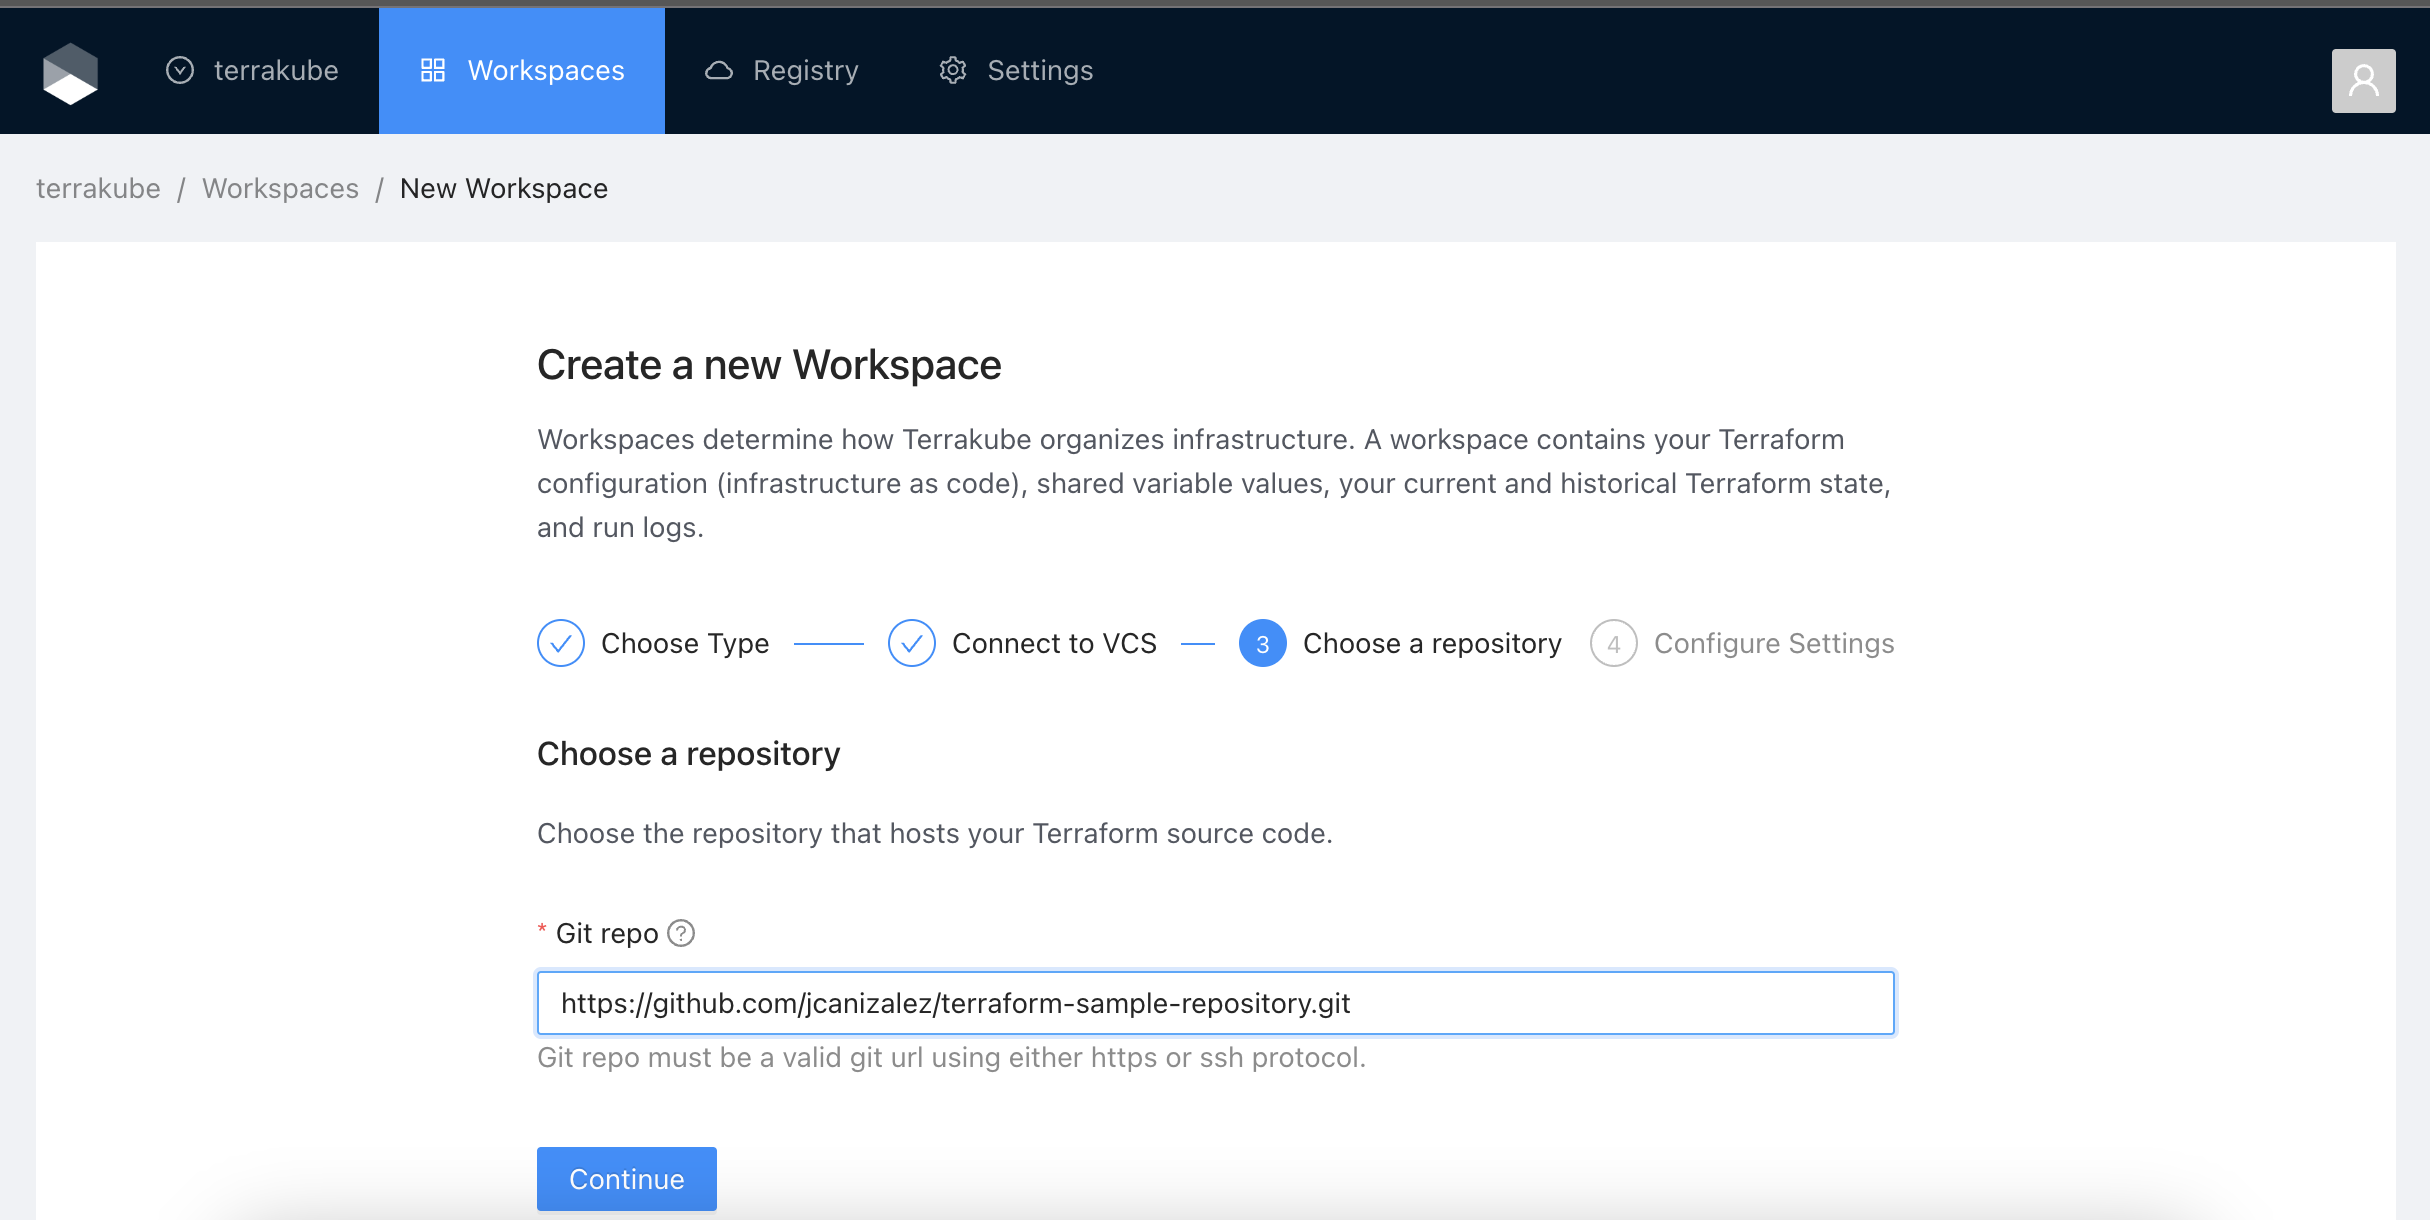Click the Registry cloud icon

[x=719, y=71]
